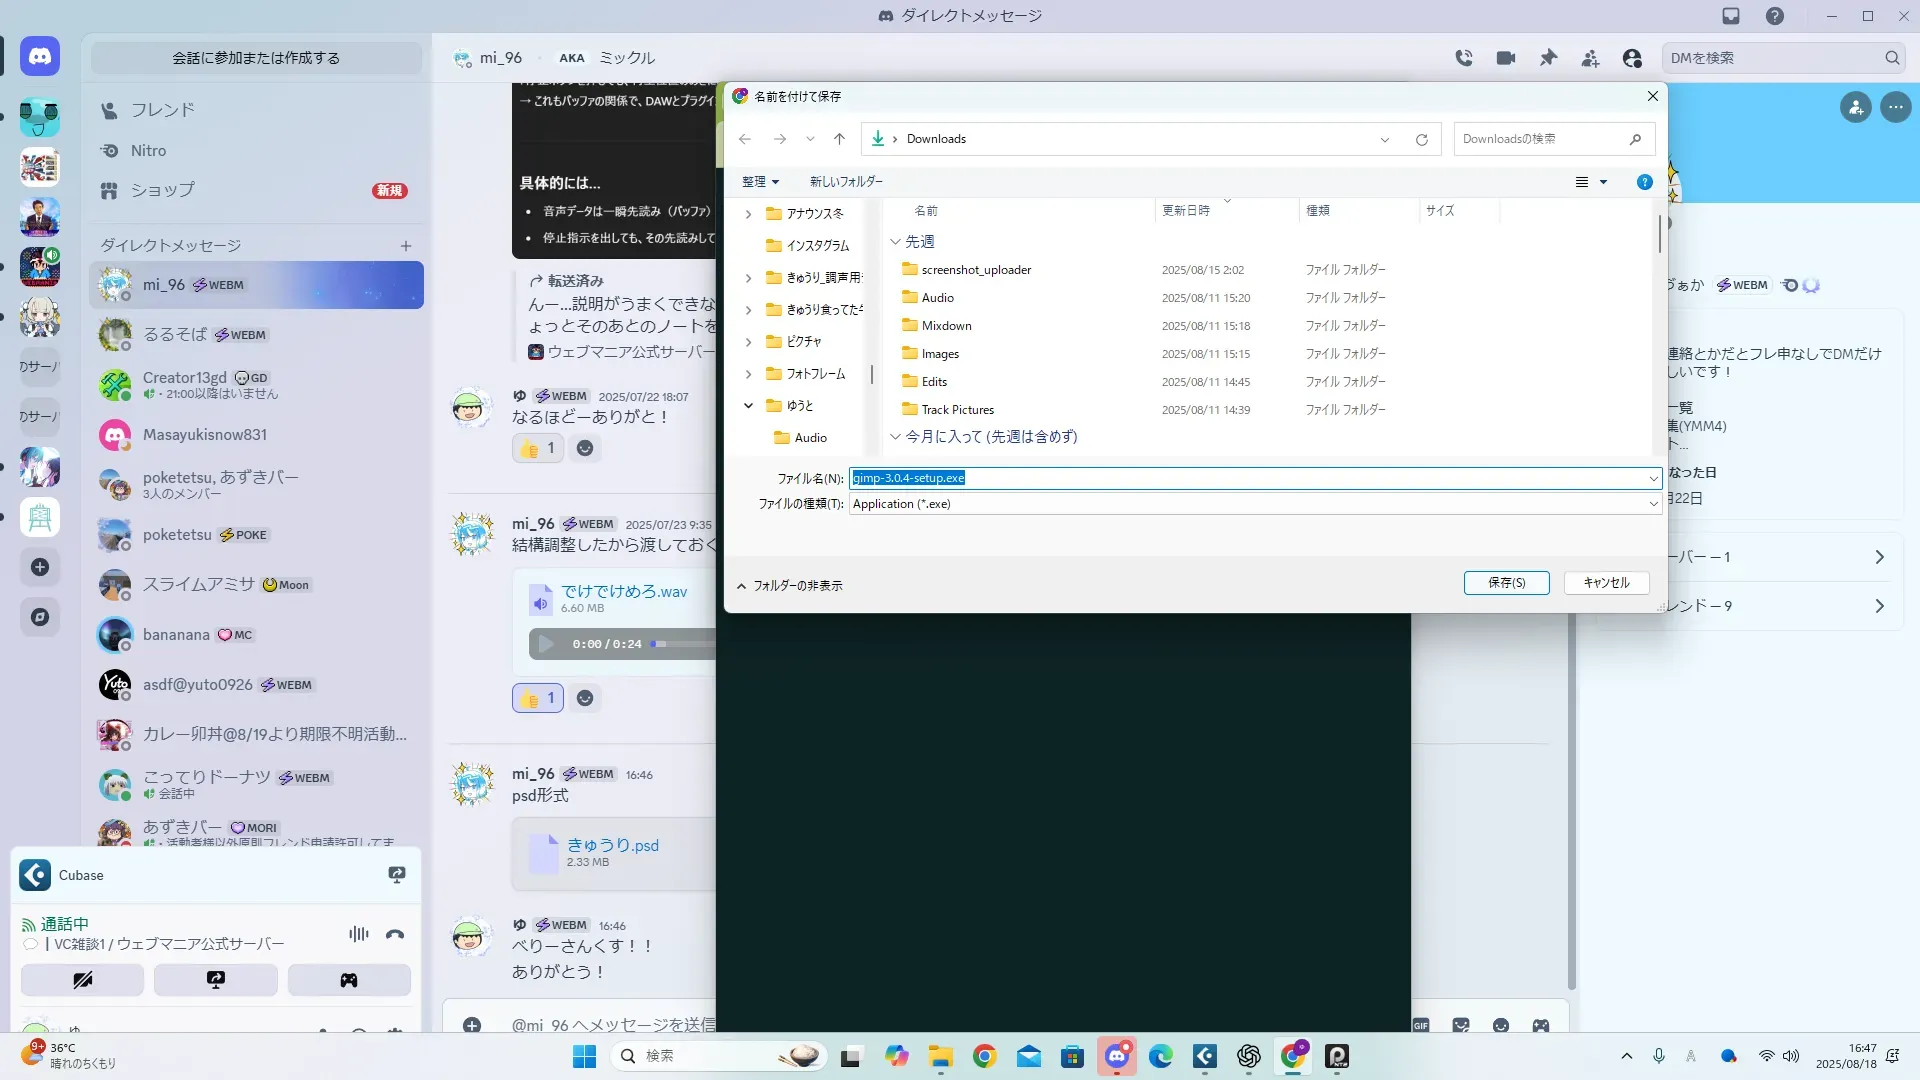This screenshot has height=1080, width=1920.
Task: Add friends to this DM
Action: (1590, 58)
